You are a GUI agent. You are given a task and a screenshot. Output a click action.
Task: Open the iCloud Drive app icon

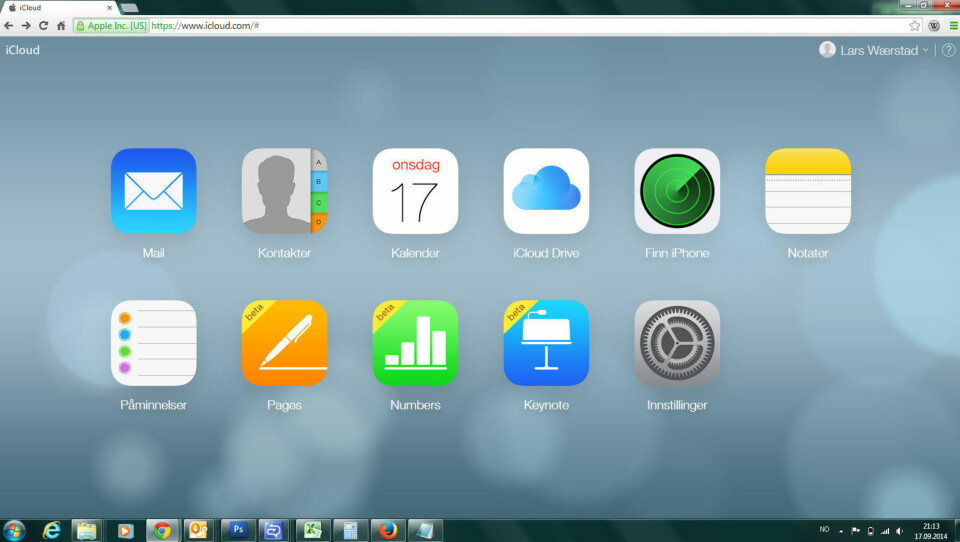(546, 190)
